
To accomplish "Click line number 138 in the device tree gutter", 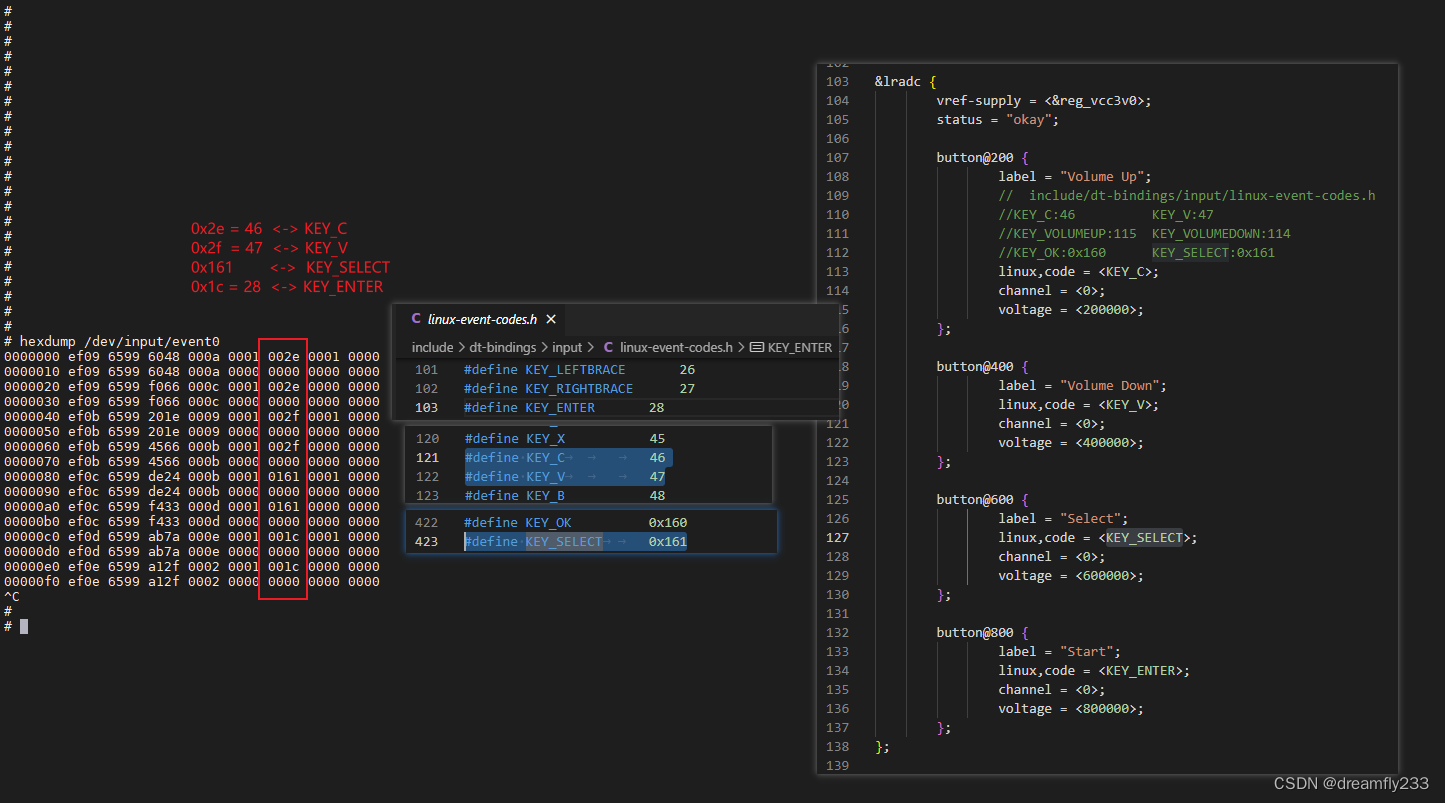I will point(838,746).
